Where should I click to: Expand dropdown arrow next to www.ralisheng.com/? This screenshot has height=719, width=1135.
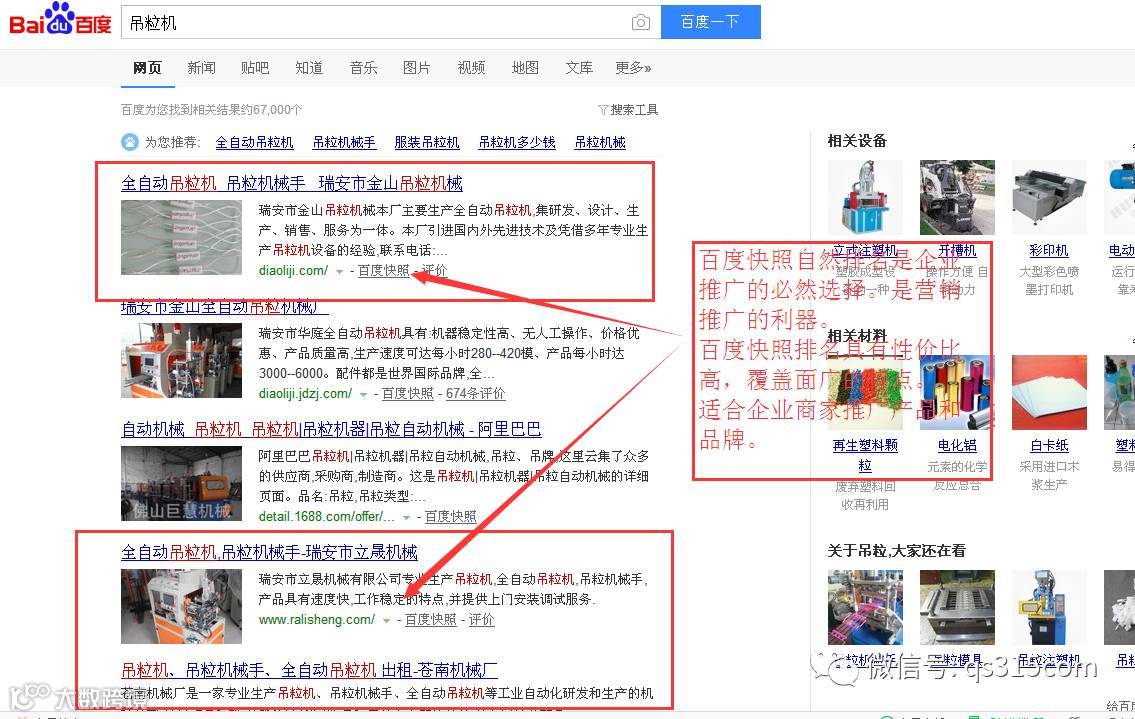(x=387, y=621)
